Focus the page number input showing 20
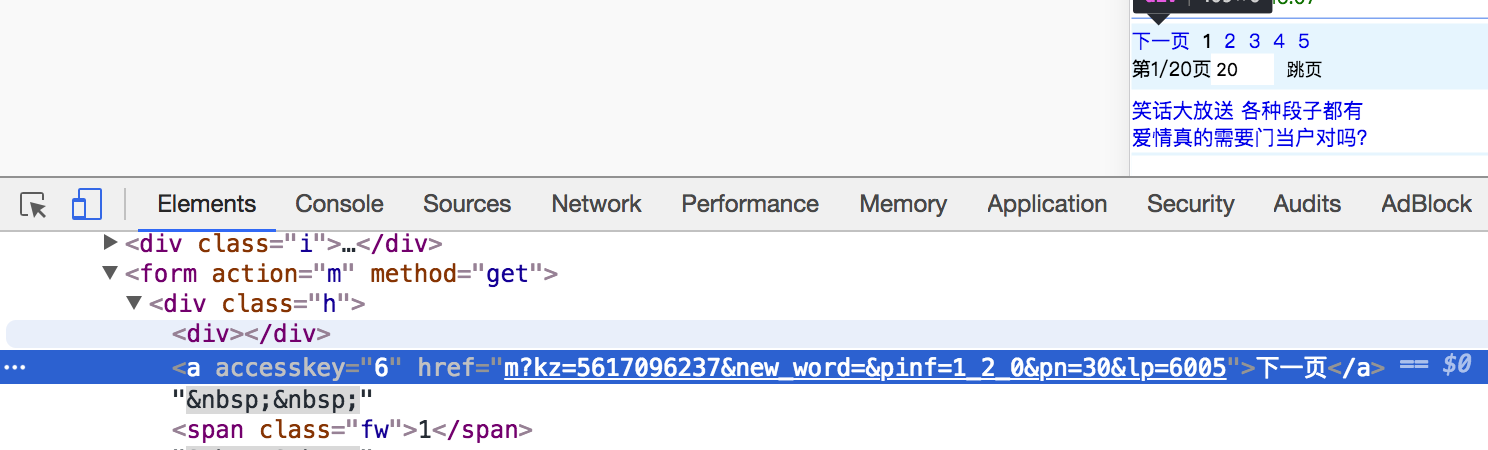This screenshot has width=1488, height=450. coord(1243,69)
